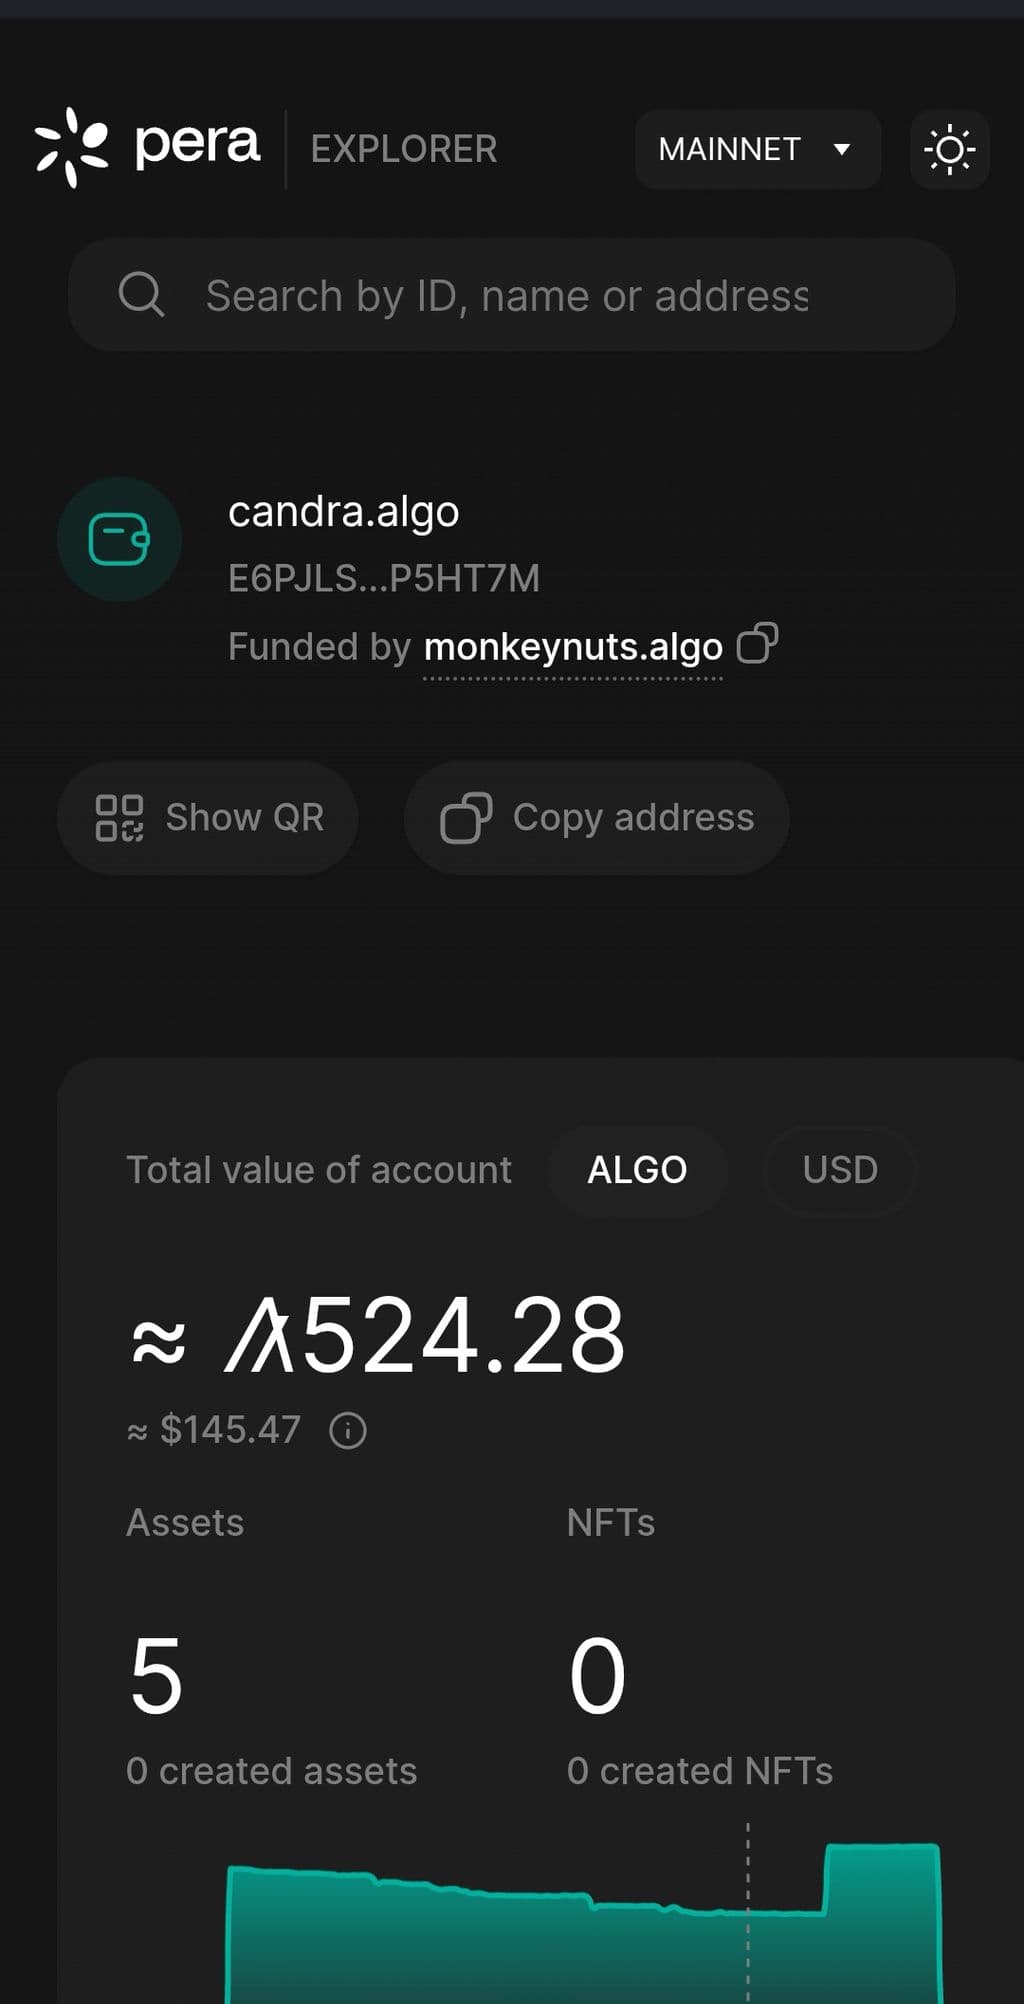
Task: Click the Show QR button
Action: [x=208, y=818]
